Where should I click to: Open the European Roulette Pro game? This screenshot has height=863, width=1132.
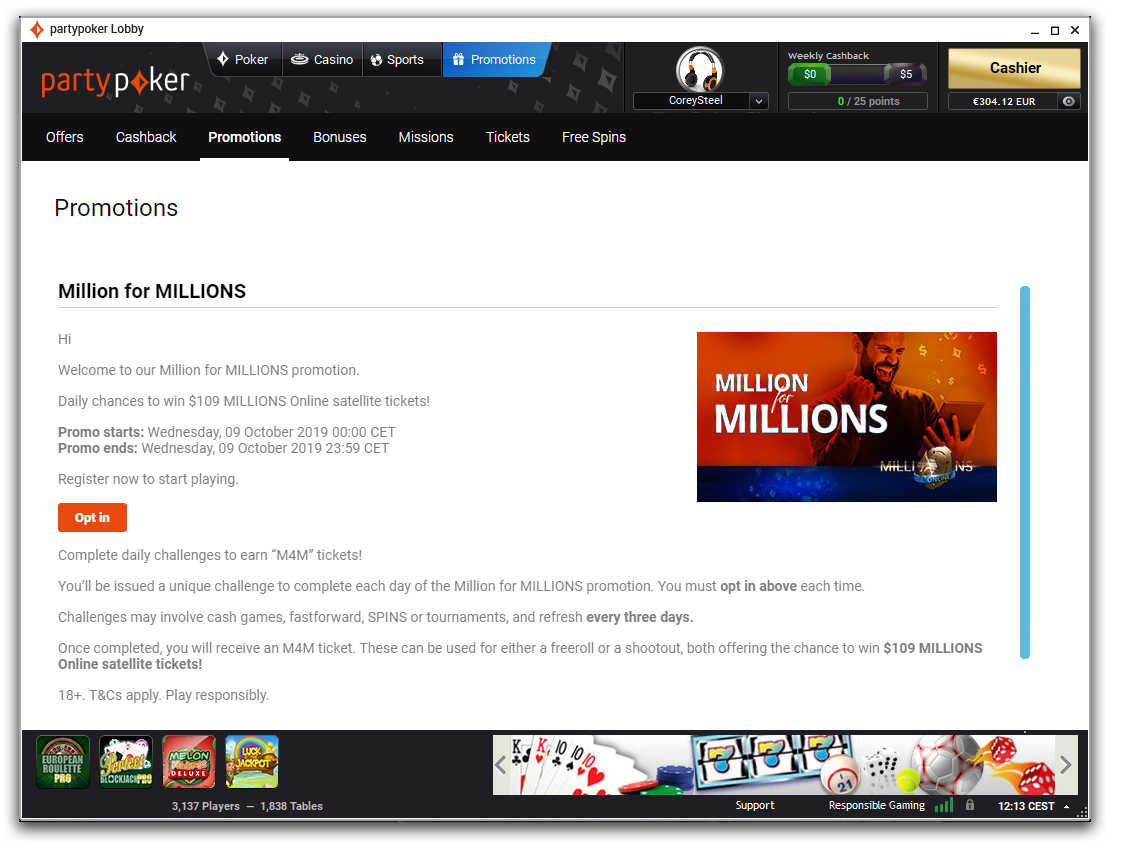point(63,762)
